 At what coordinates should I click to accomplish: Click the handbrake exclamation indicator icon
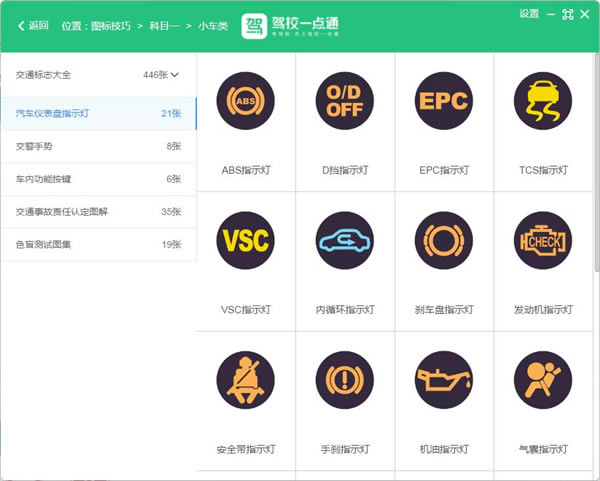coord(345,381)
